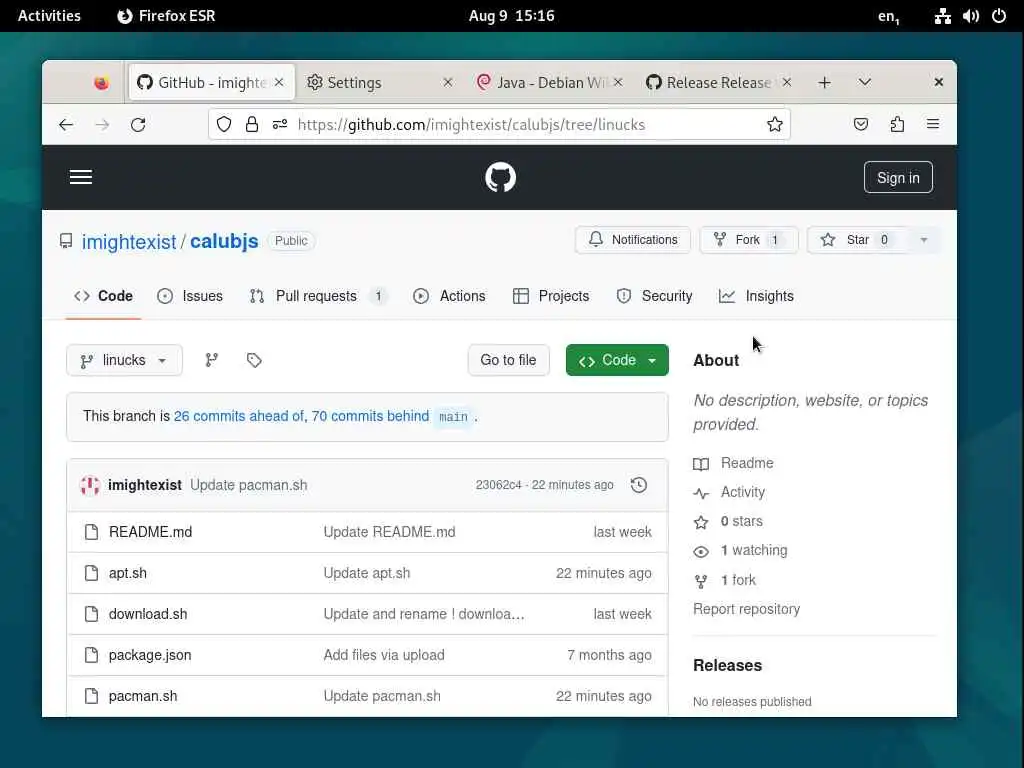Open the Save to Pocket icon
1024x768 pixels.
[861, 124]
